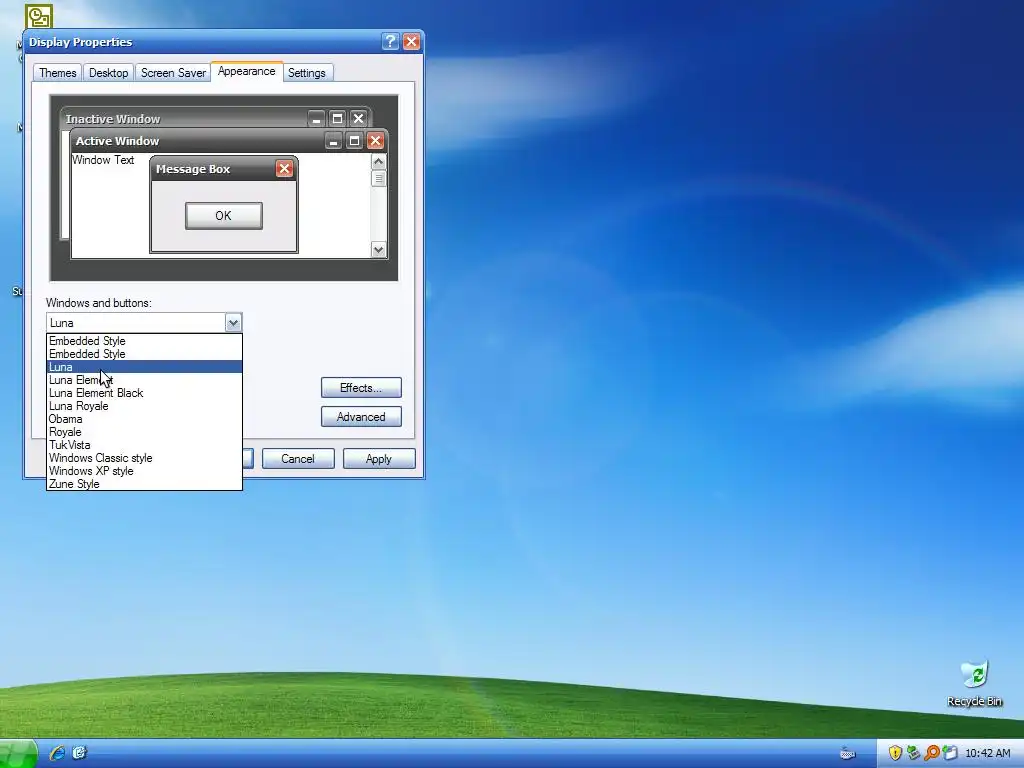Click the Active Window title bar text
Viewport: 1024px width, 768px height.
(x=118, y=141)
